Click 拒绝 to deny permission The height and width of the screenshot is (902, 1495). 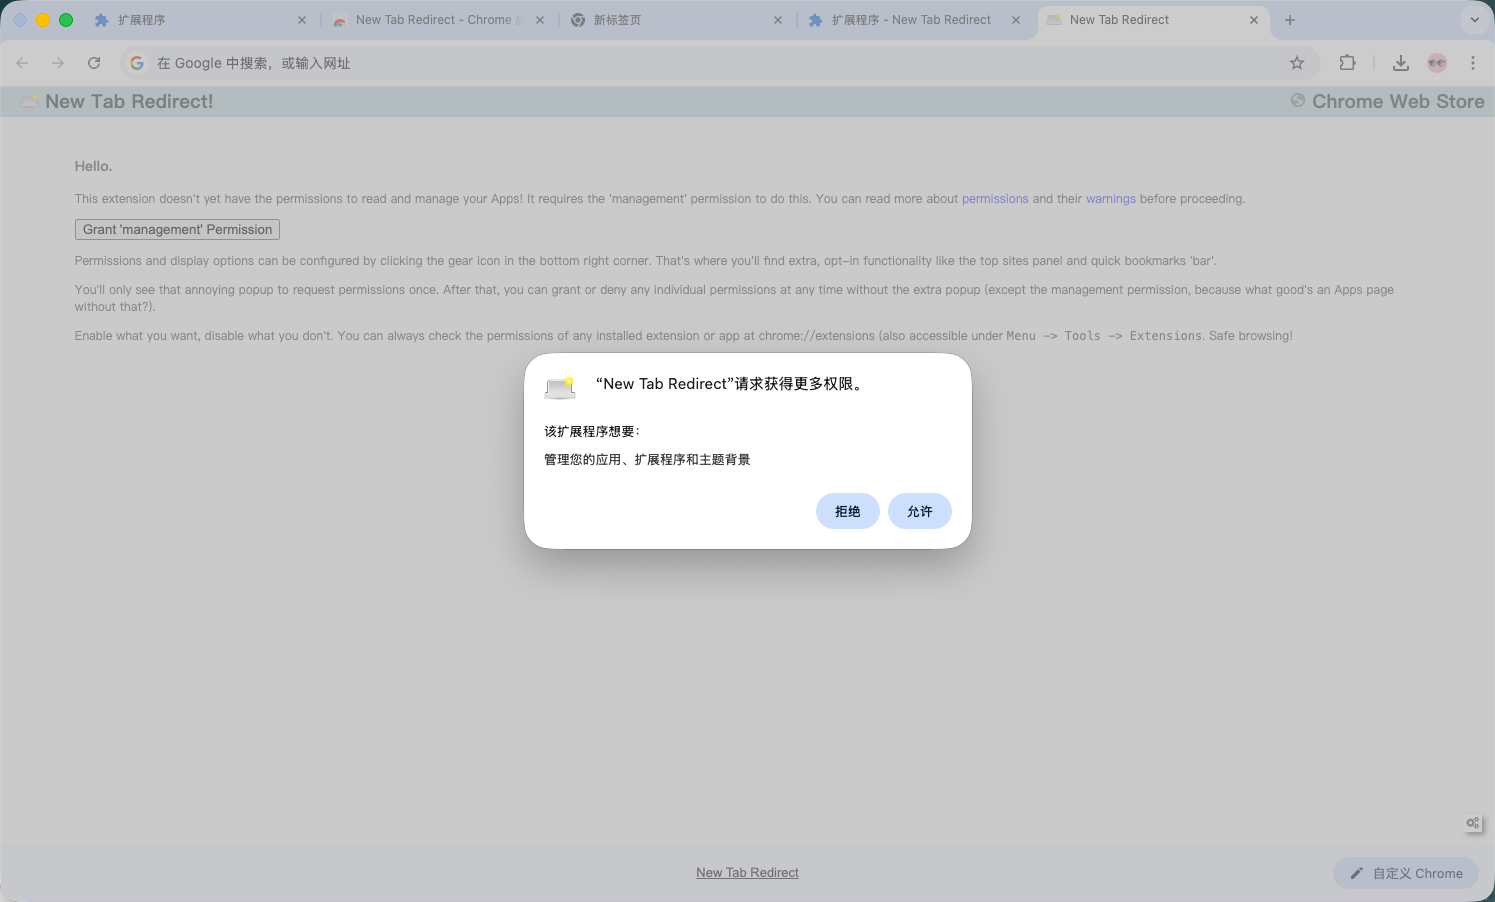(x=847, y=511)
